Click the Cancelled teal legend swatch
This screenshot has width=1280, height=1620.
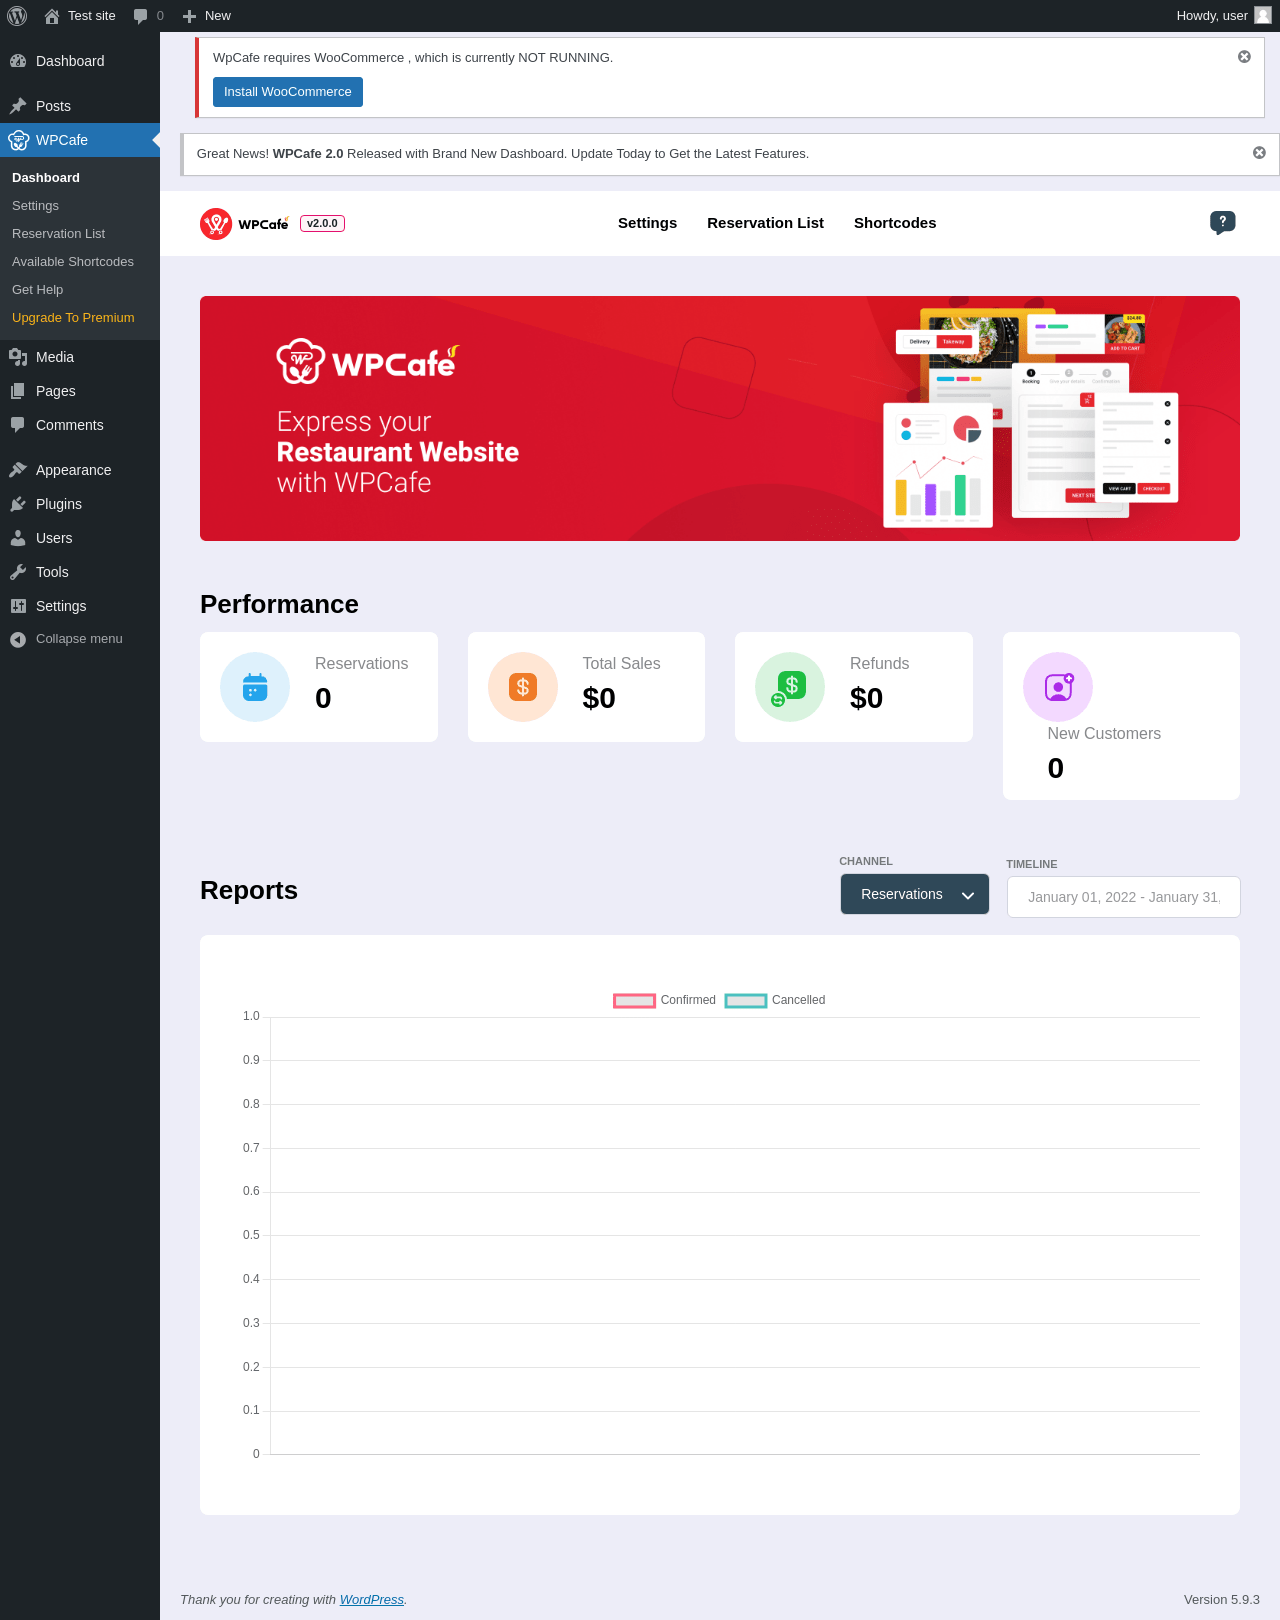746,1001
